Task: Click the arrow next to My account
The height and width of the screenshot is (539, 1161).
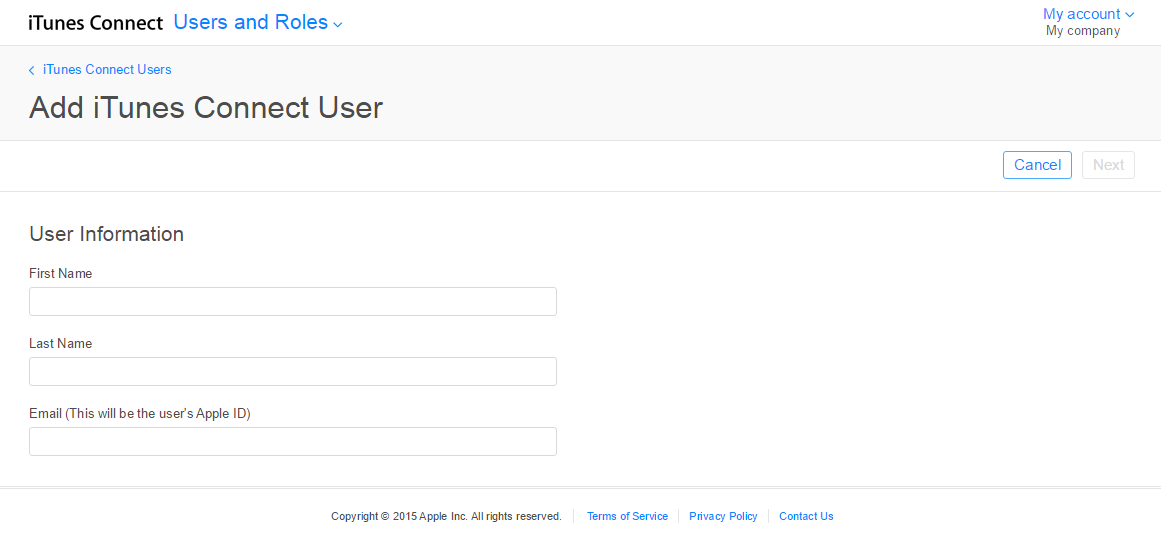Action: (x=1130, y=15)
